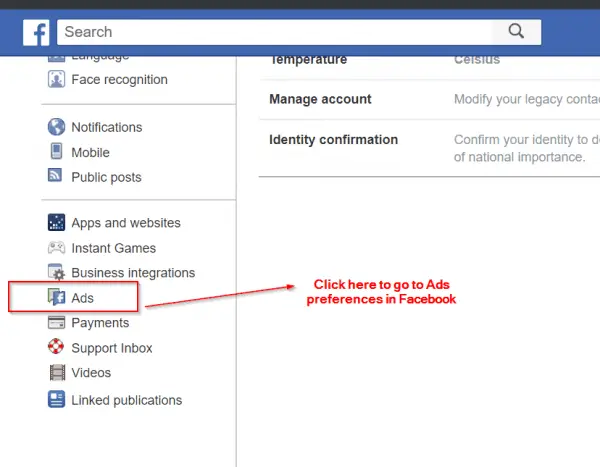
Task: Click the Notifications globe icon
Action: (56, 127)
